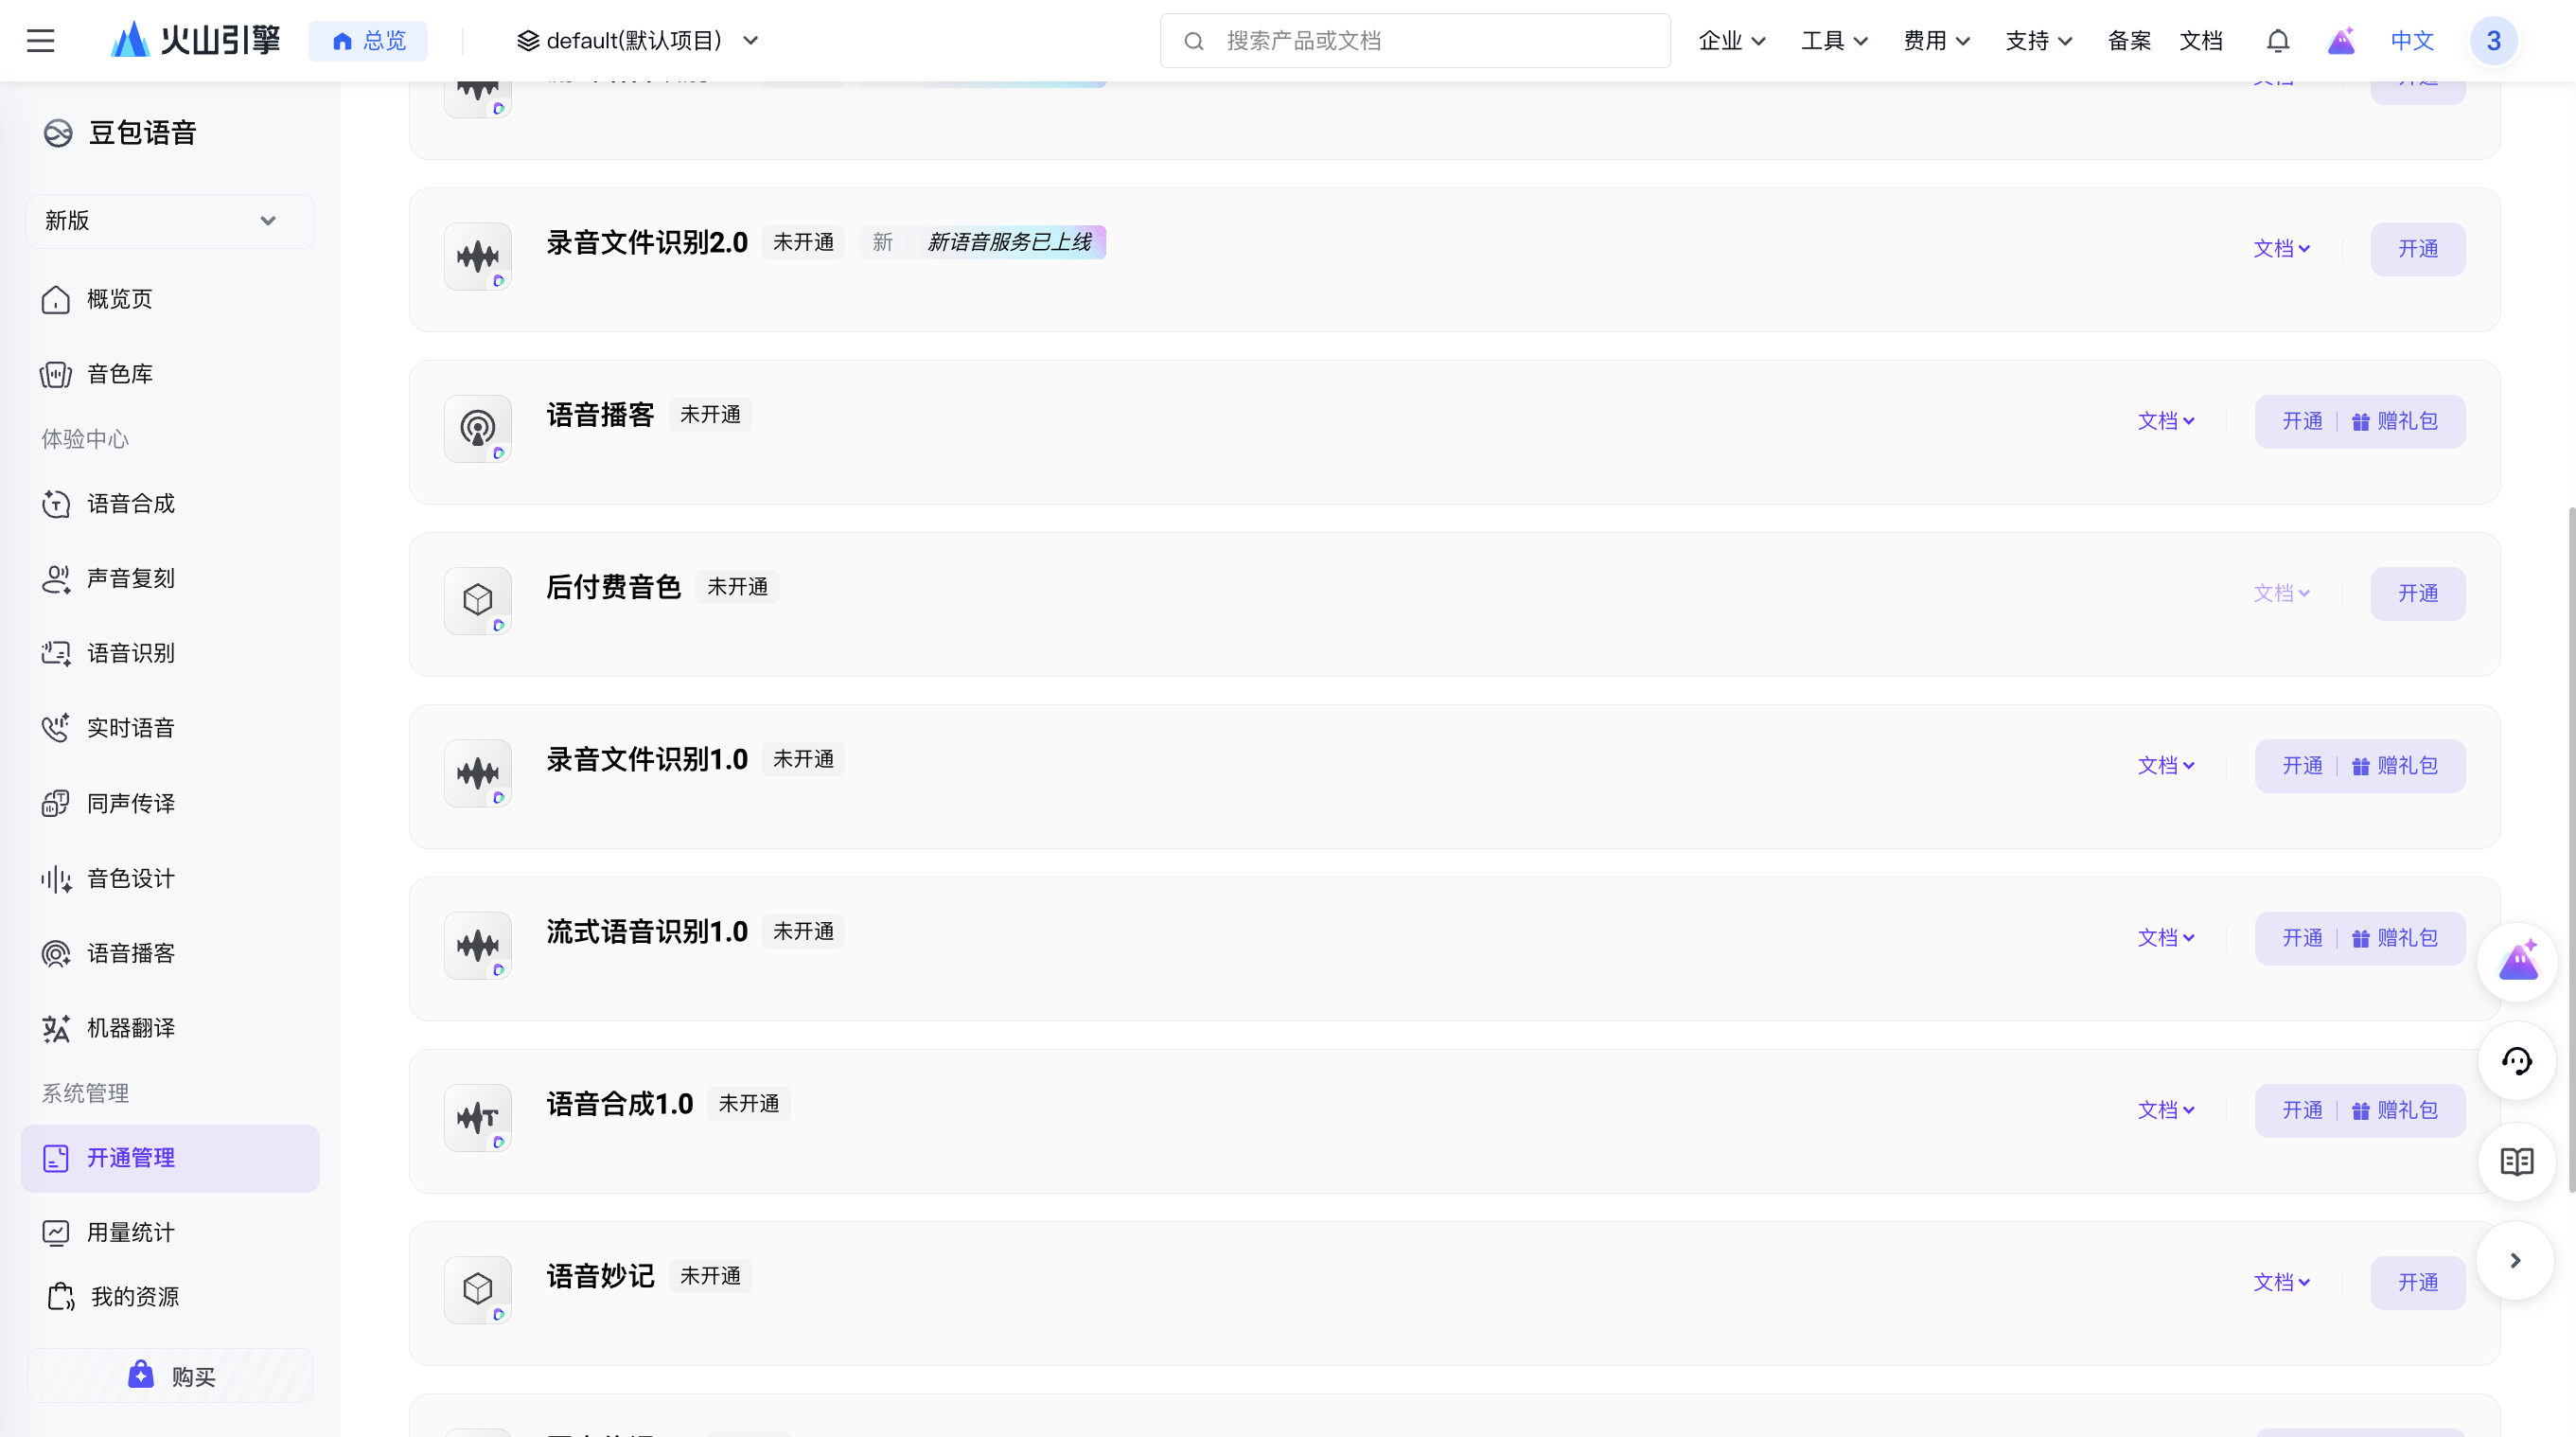Viewport: 2576px width, 1437px height.
Task: Open the 概览页 sidebar item
Action: [x=170, y=299]
